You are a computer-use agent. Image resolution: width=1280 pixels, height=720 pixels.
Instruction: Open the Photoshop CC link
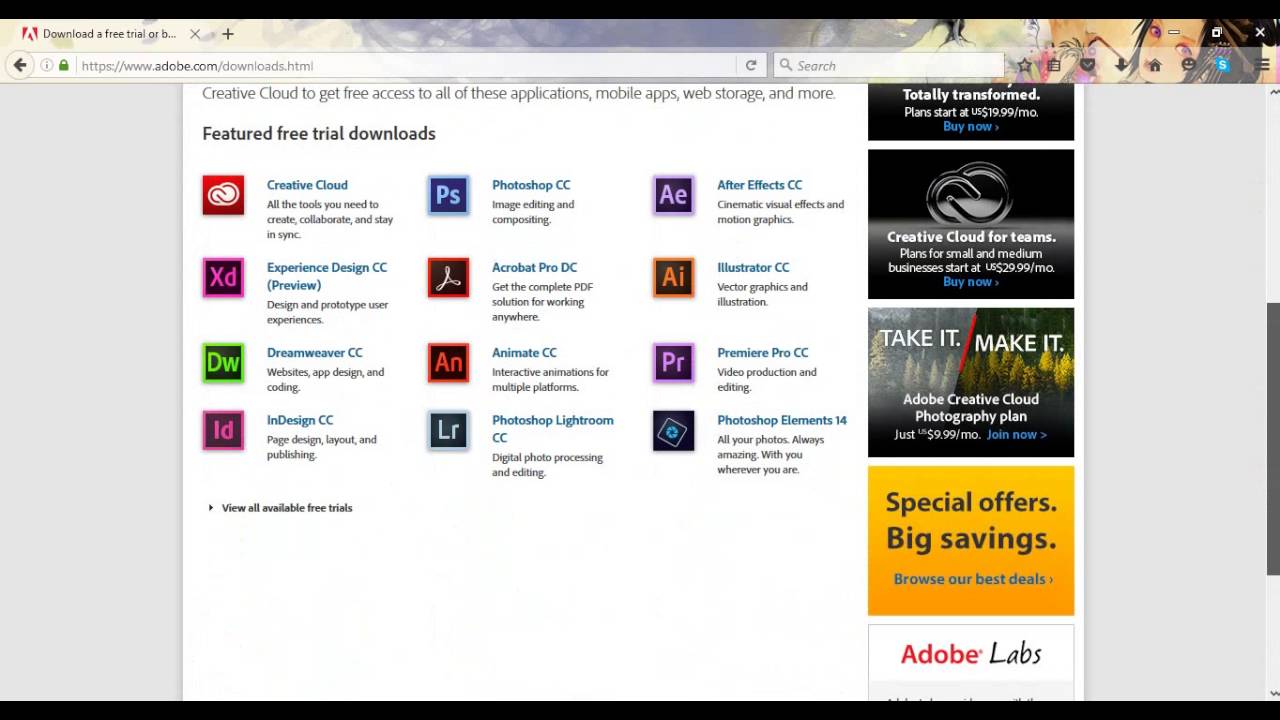(x=531, y=185)
